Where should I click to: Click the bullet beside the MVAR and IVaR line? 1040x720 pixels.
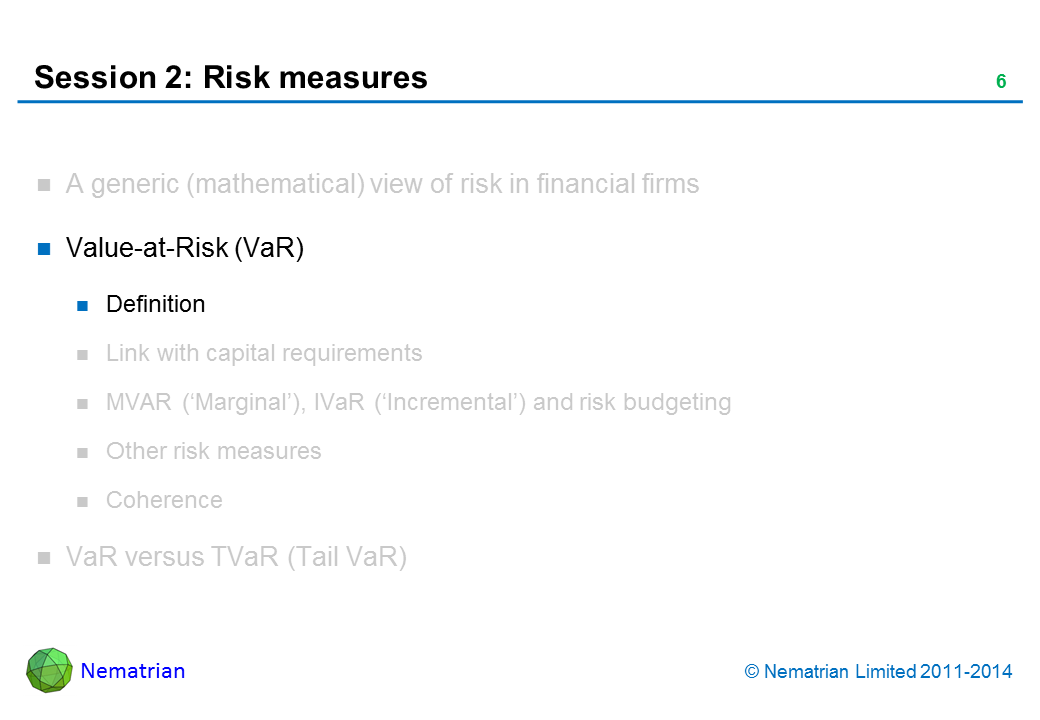click(84, 403)
